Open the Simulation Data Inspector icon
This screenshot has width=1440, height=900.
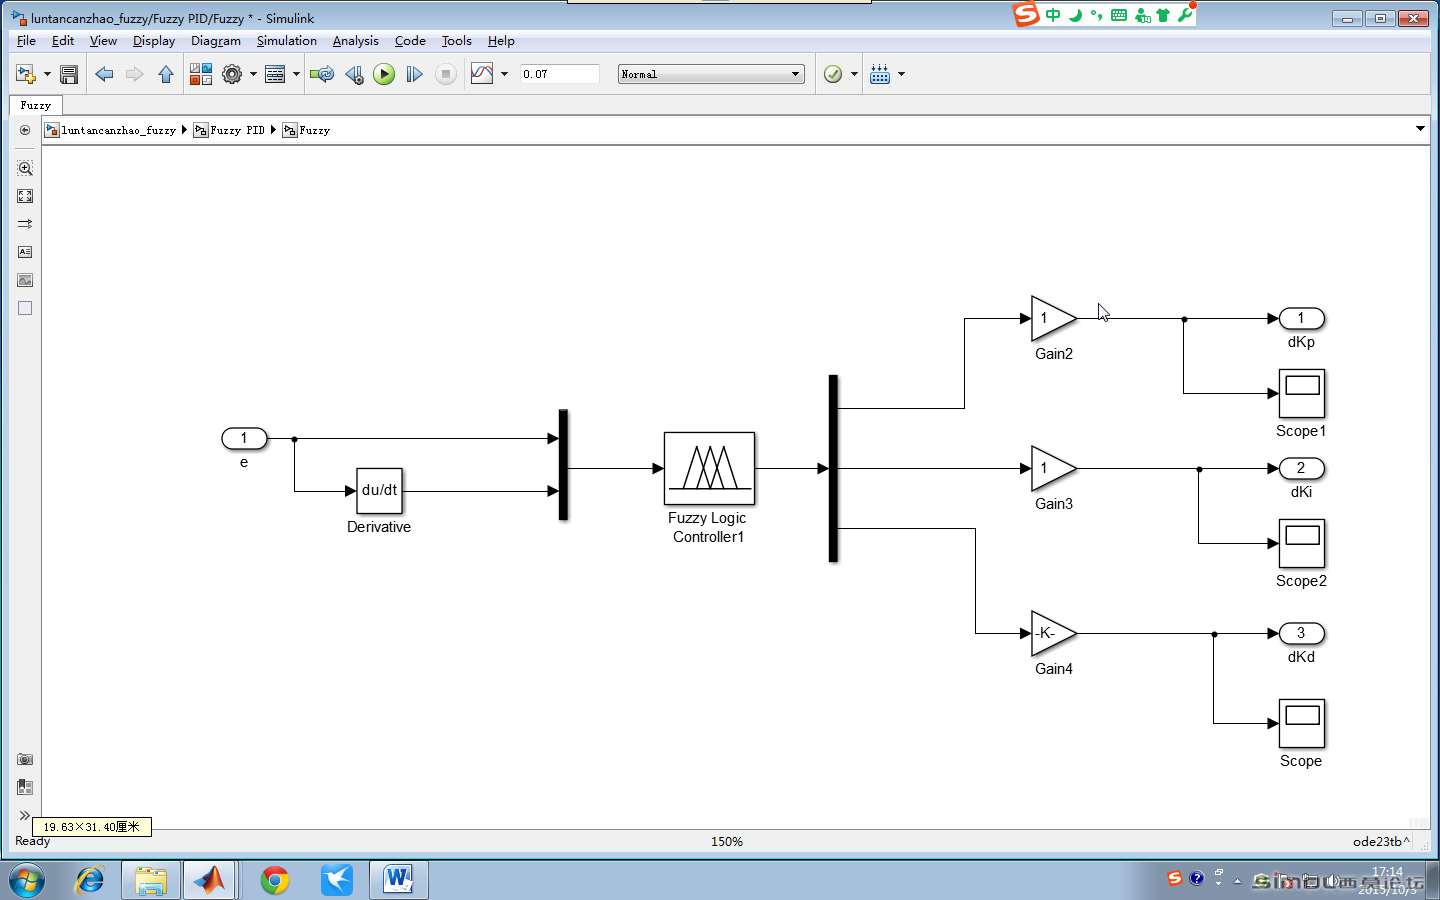482,74
